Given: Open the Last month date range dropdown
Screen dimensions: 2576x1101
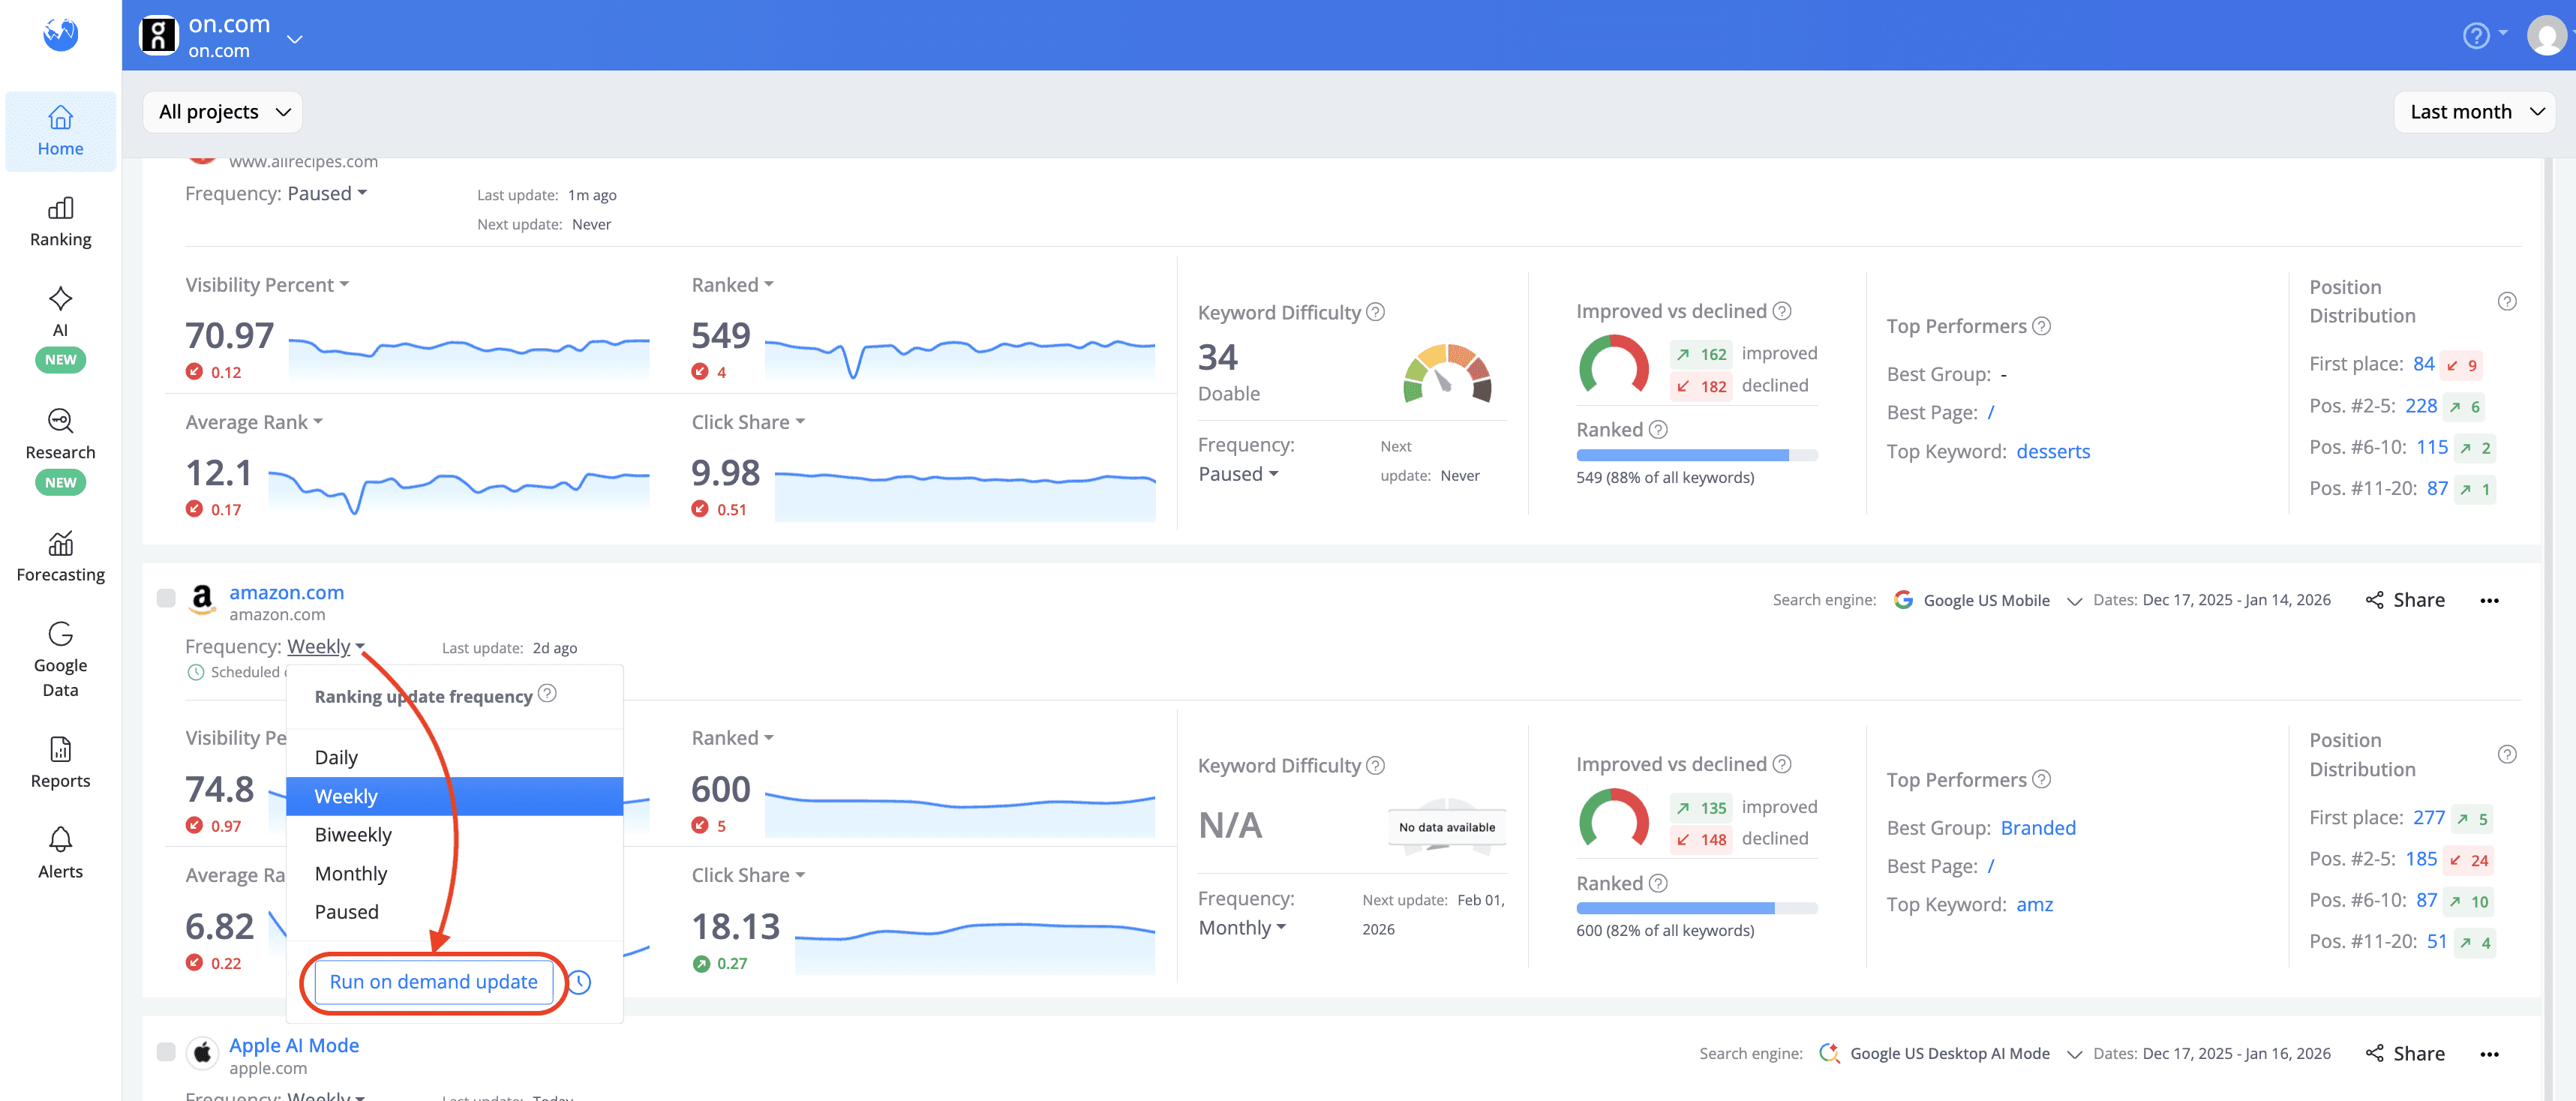Looking at the screenshot, I should 2474,112.
